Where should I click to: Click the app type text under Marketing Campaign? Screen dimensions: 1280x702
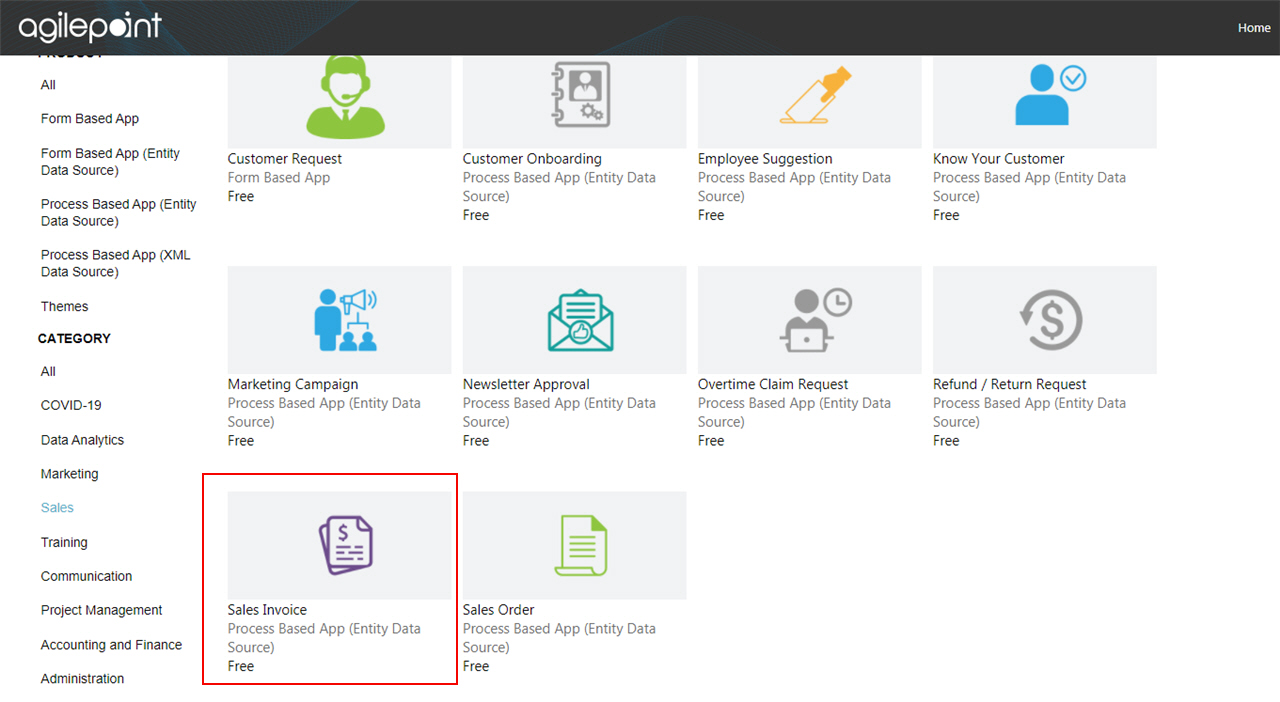point(324,413)
